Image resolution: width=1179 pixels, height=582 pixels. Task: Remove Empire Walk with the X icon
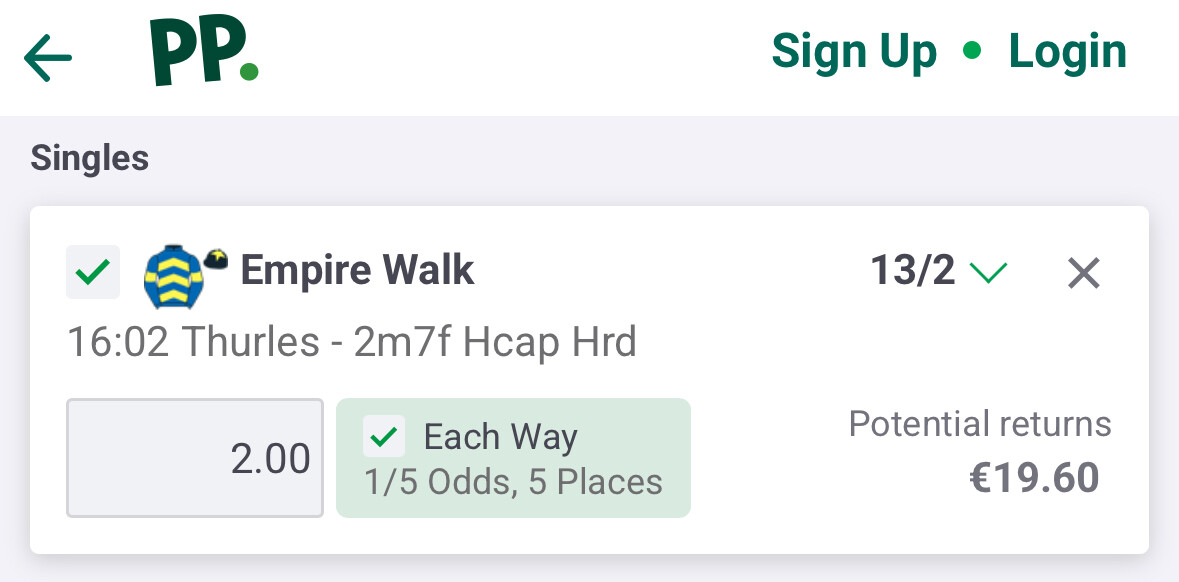click(x=1084, y=272)
